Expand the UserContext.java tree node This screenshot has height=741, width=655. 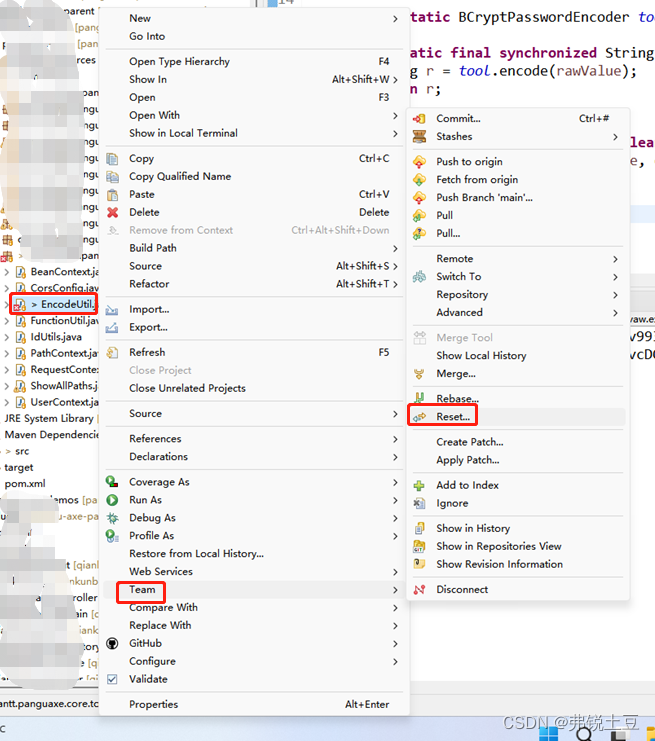coord(6,403)
